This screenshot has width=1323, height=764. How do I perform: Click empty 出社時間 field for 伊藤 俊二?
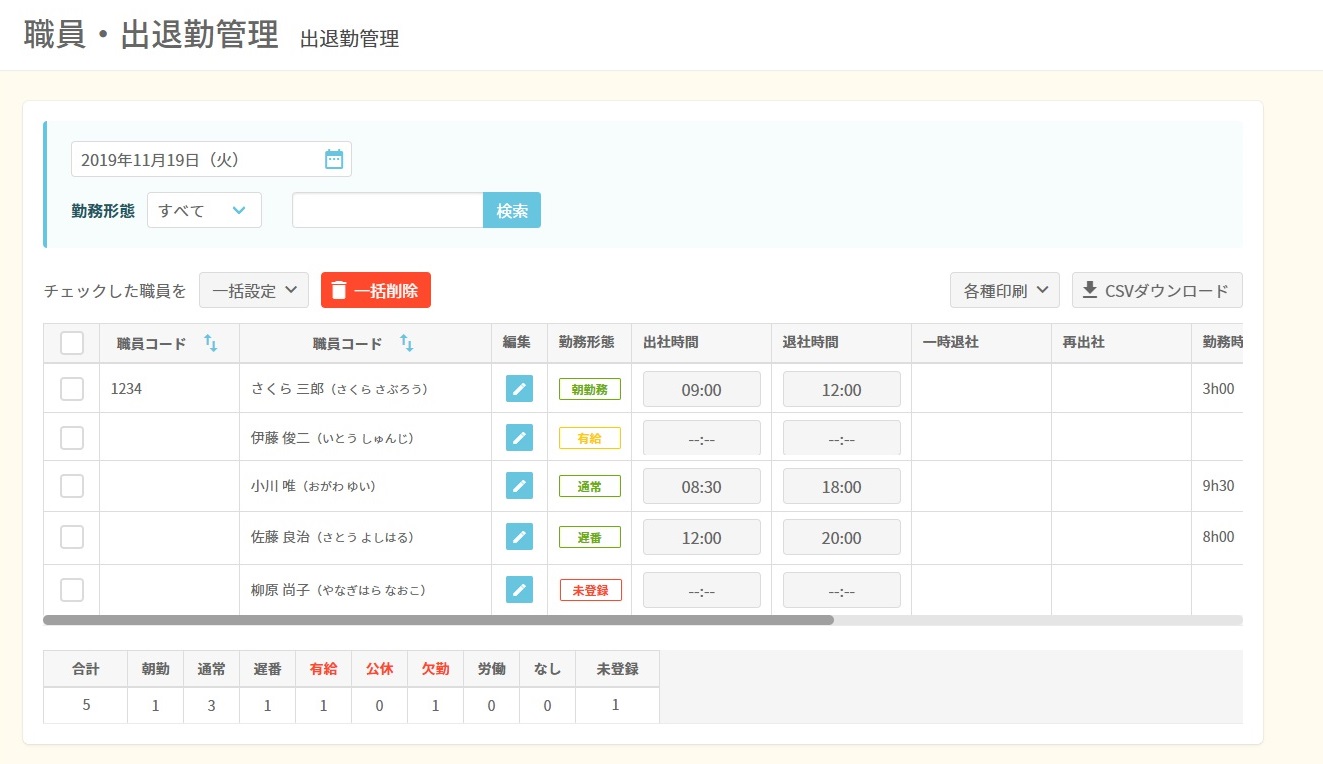pos(701,438)
